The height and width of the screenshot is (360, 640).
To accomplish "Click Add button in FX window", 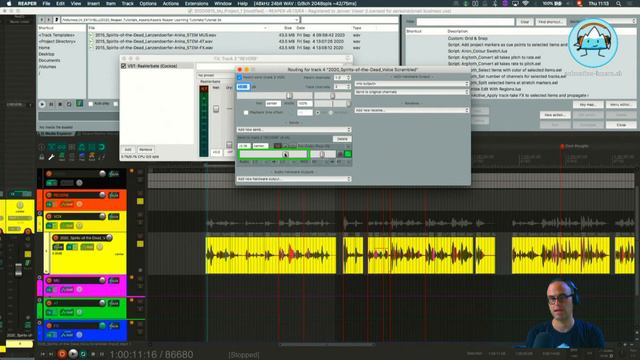I will tap(128, 150).
